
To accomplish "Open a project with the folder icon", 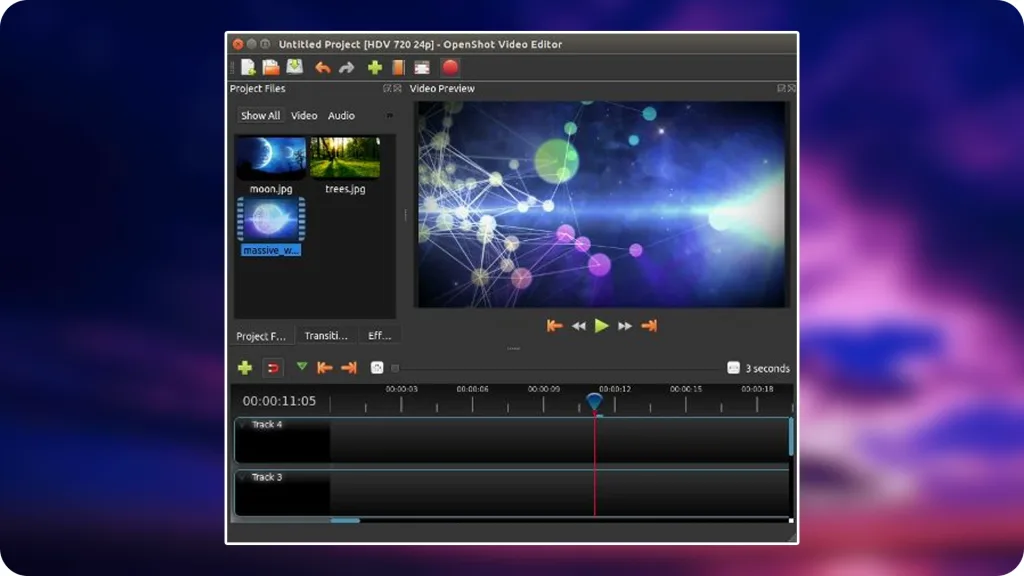I will pos(271,68).
